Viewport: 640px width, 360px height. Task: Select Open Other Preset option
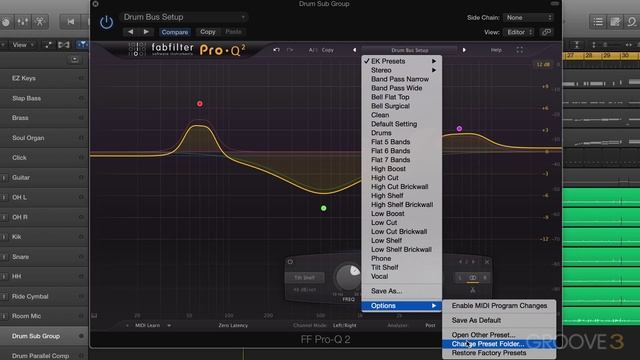[483, 335]
